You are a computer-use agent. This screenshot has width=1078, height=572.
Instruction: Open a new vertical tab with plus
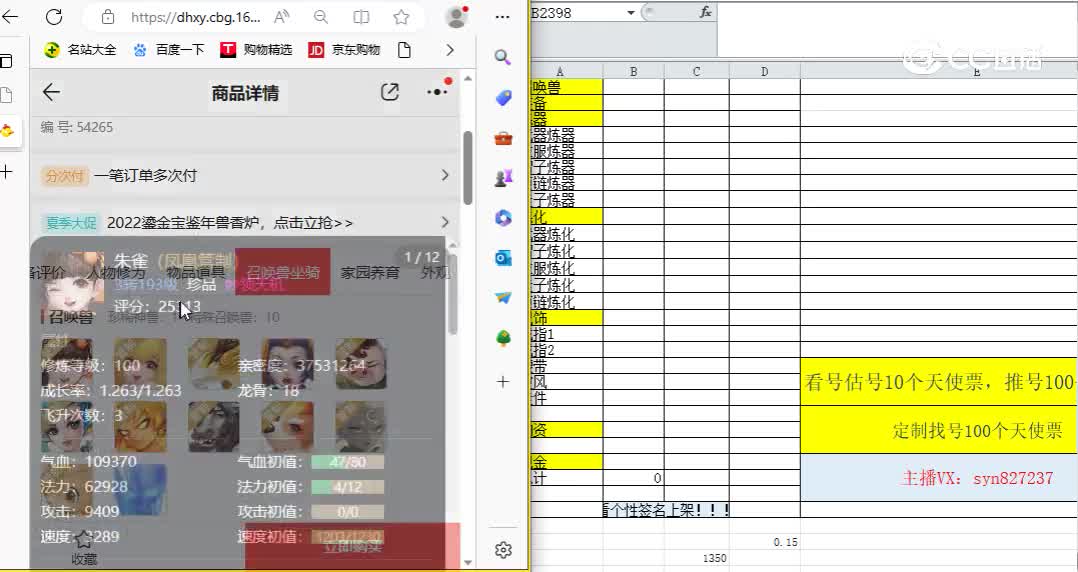tap(7, 171)
